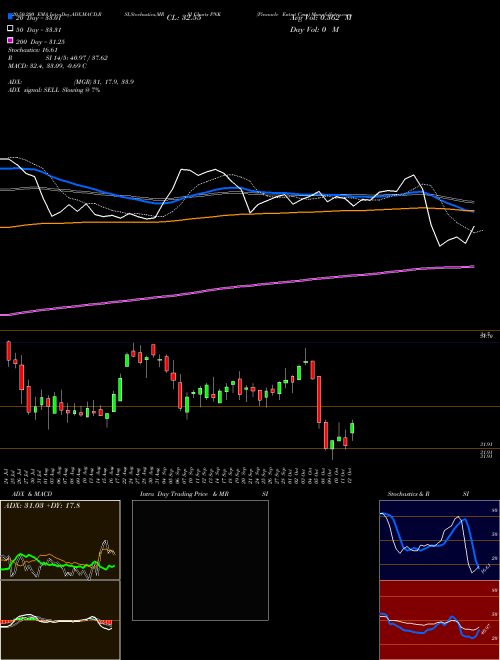
Task: Click the 'Avg Vol: 0.362 M' label
Action: tap(321, 18)
